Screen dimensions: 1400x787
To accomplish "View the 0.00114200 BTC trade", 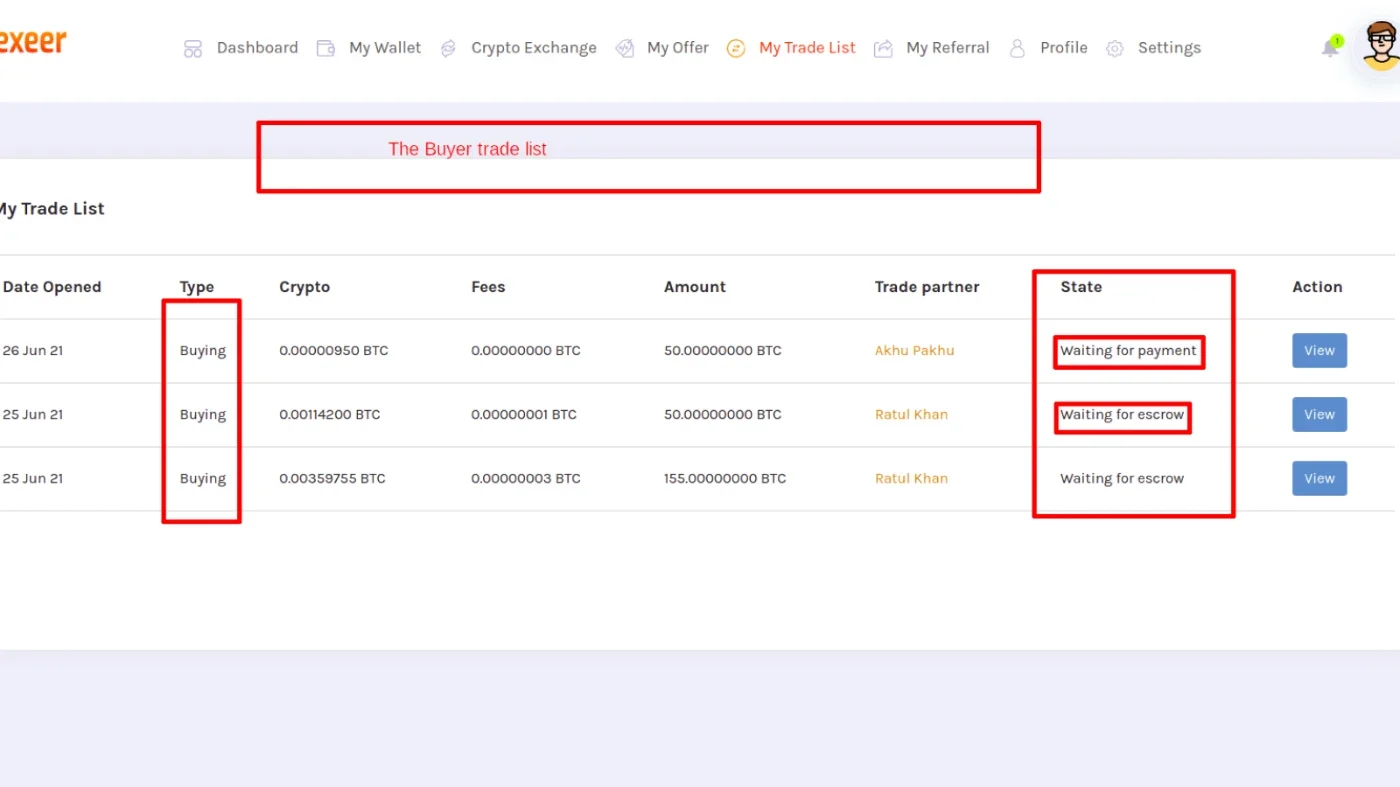I will (1319, 415).
